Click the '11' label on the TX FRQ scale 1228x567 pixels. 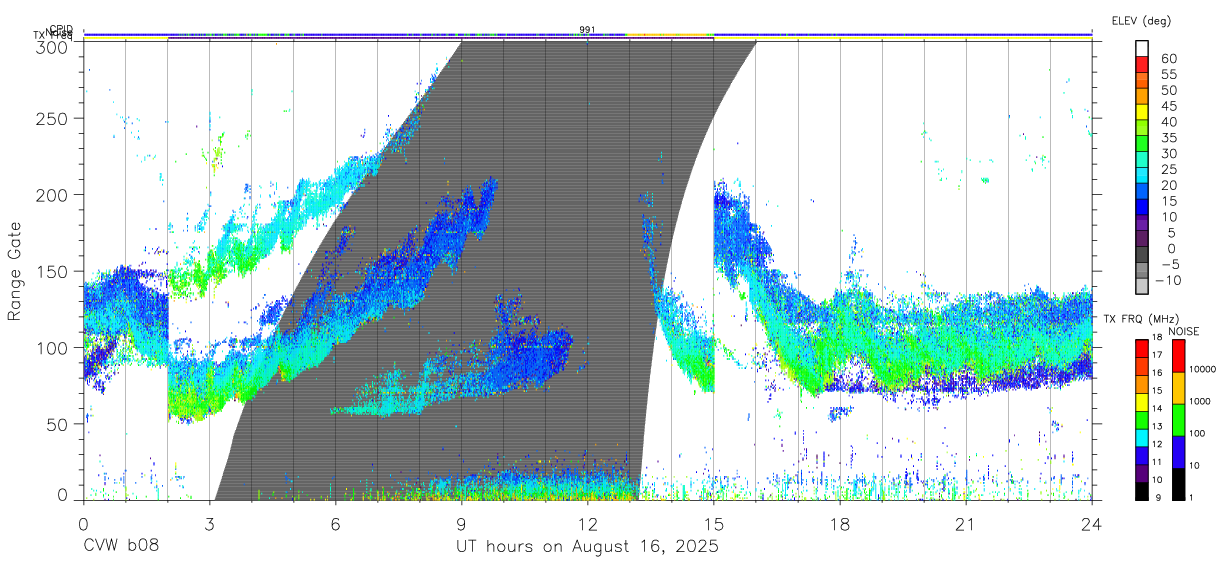(x=1155, y=462)
